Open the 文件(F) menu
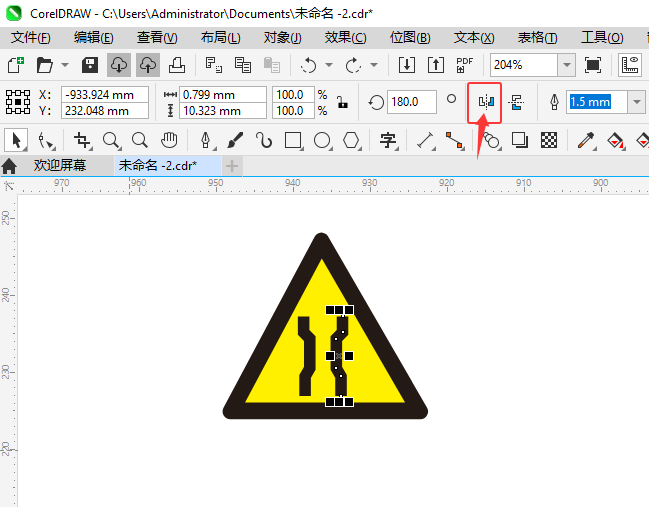 click(x=31, y=38)
